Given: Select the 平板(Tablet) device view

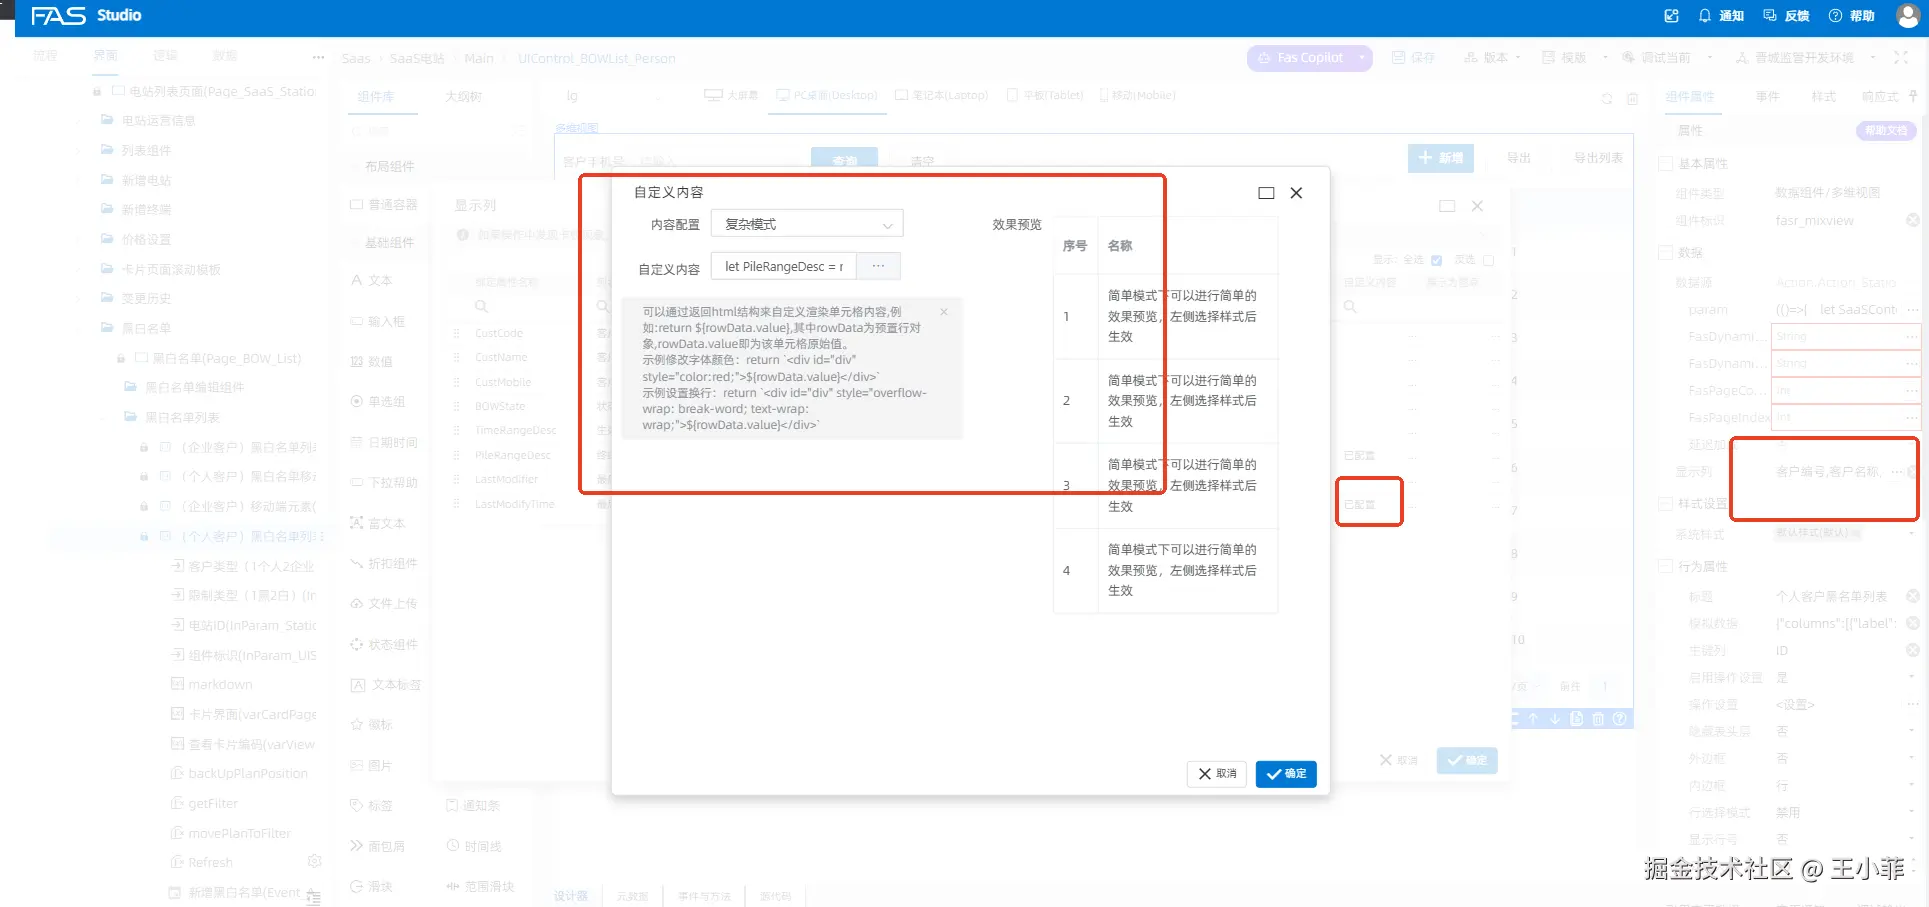Looking at the screenshot, I should click(1045, 95).
